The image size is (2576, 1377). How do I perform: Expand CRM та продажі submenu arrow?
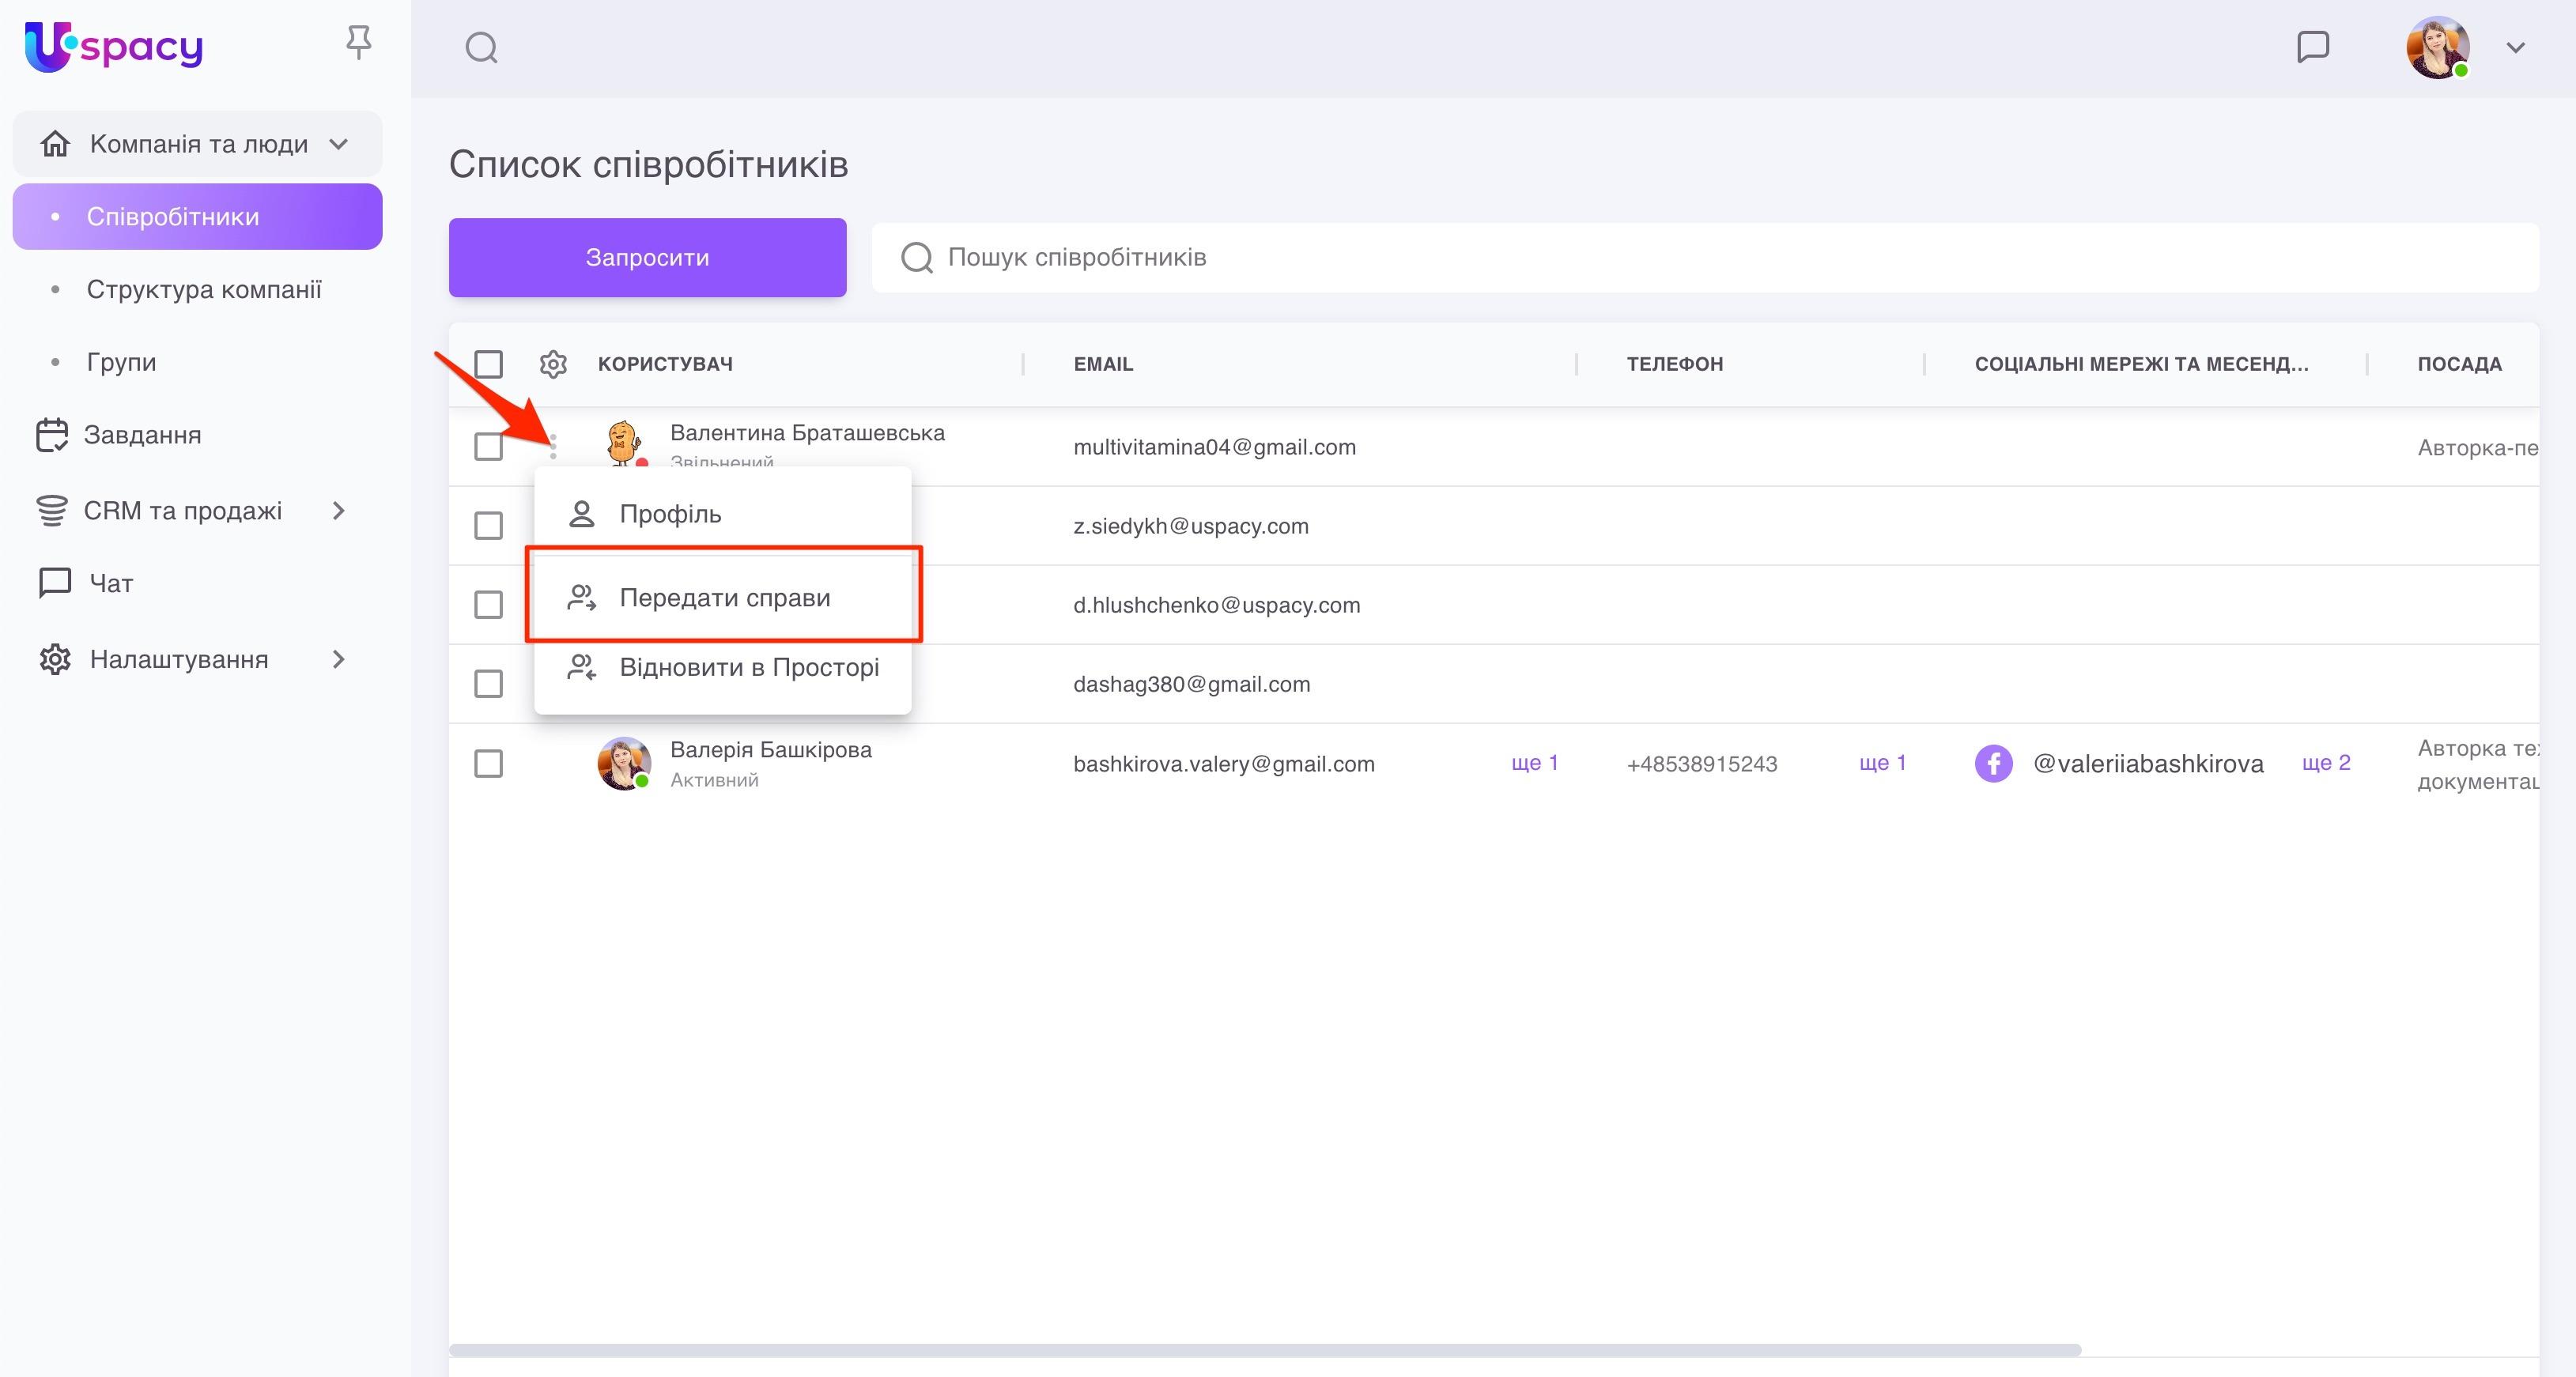pos(338,511)
